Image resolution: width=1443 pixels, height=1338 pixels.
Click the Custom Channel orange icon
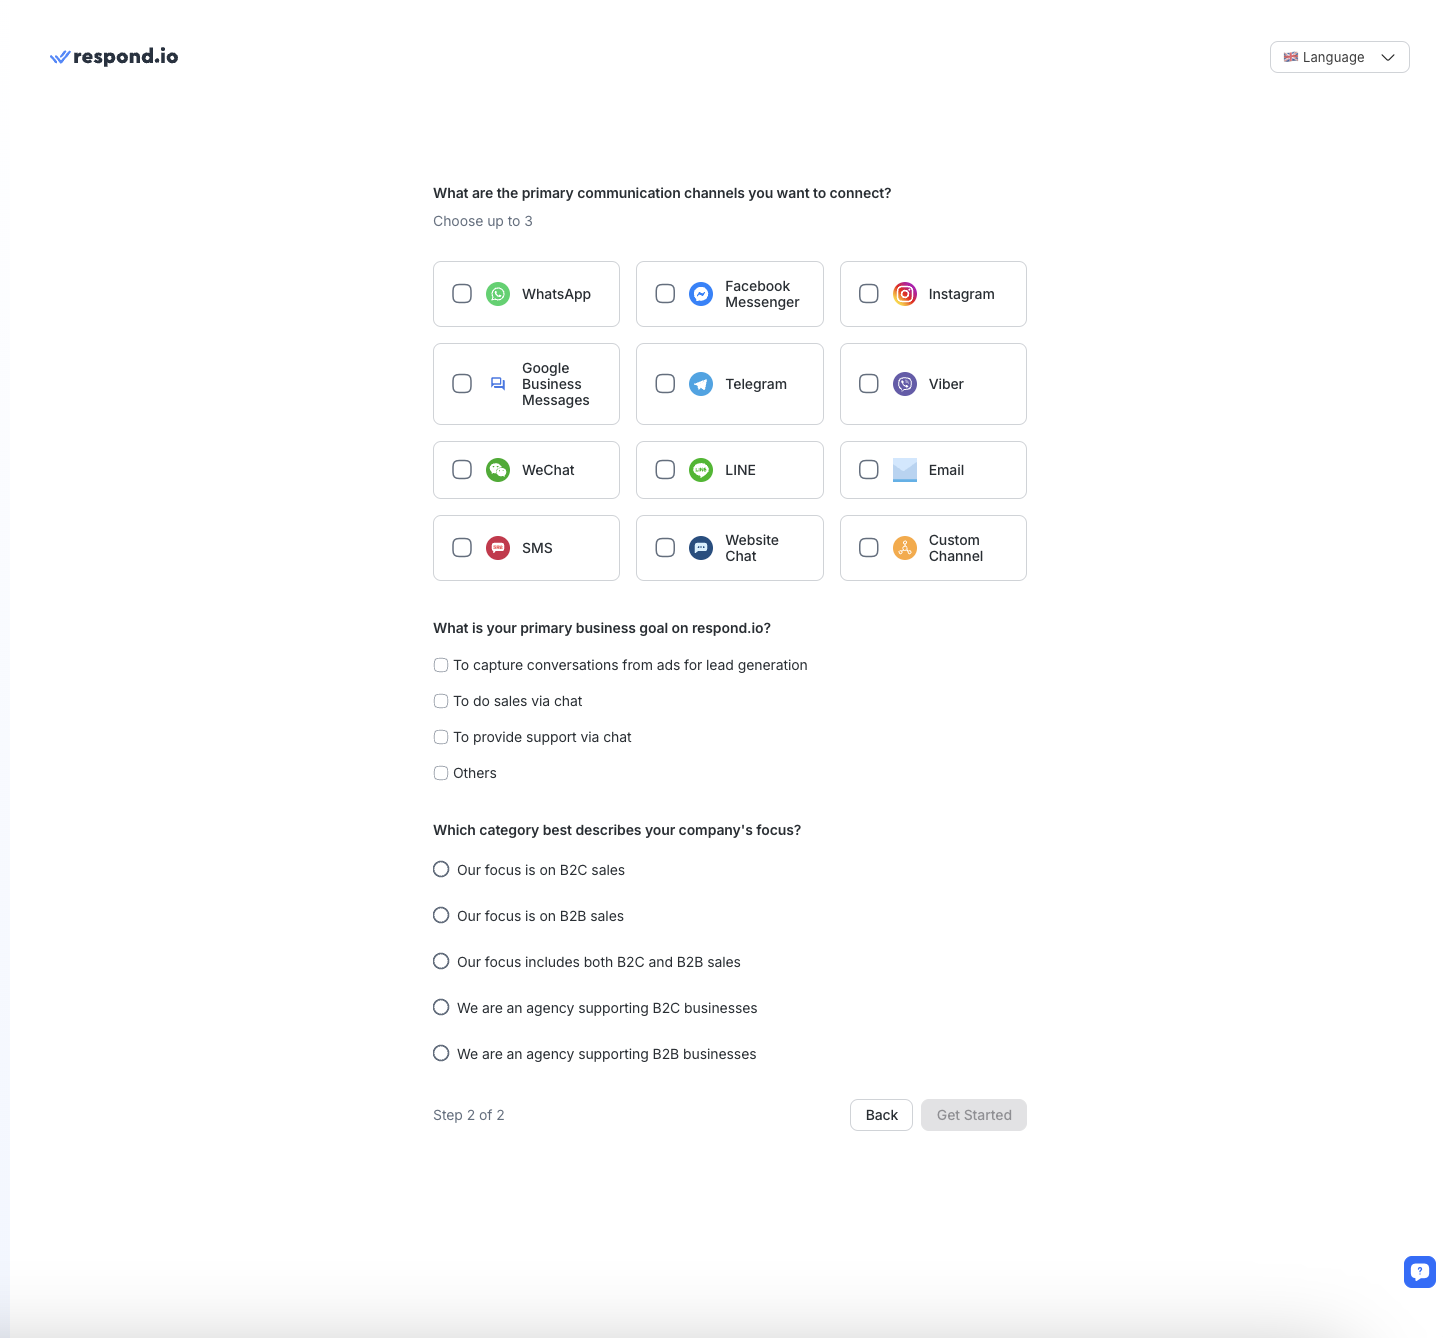904,548
